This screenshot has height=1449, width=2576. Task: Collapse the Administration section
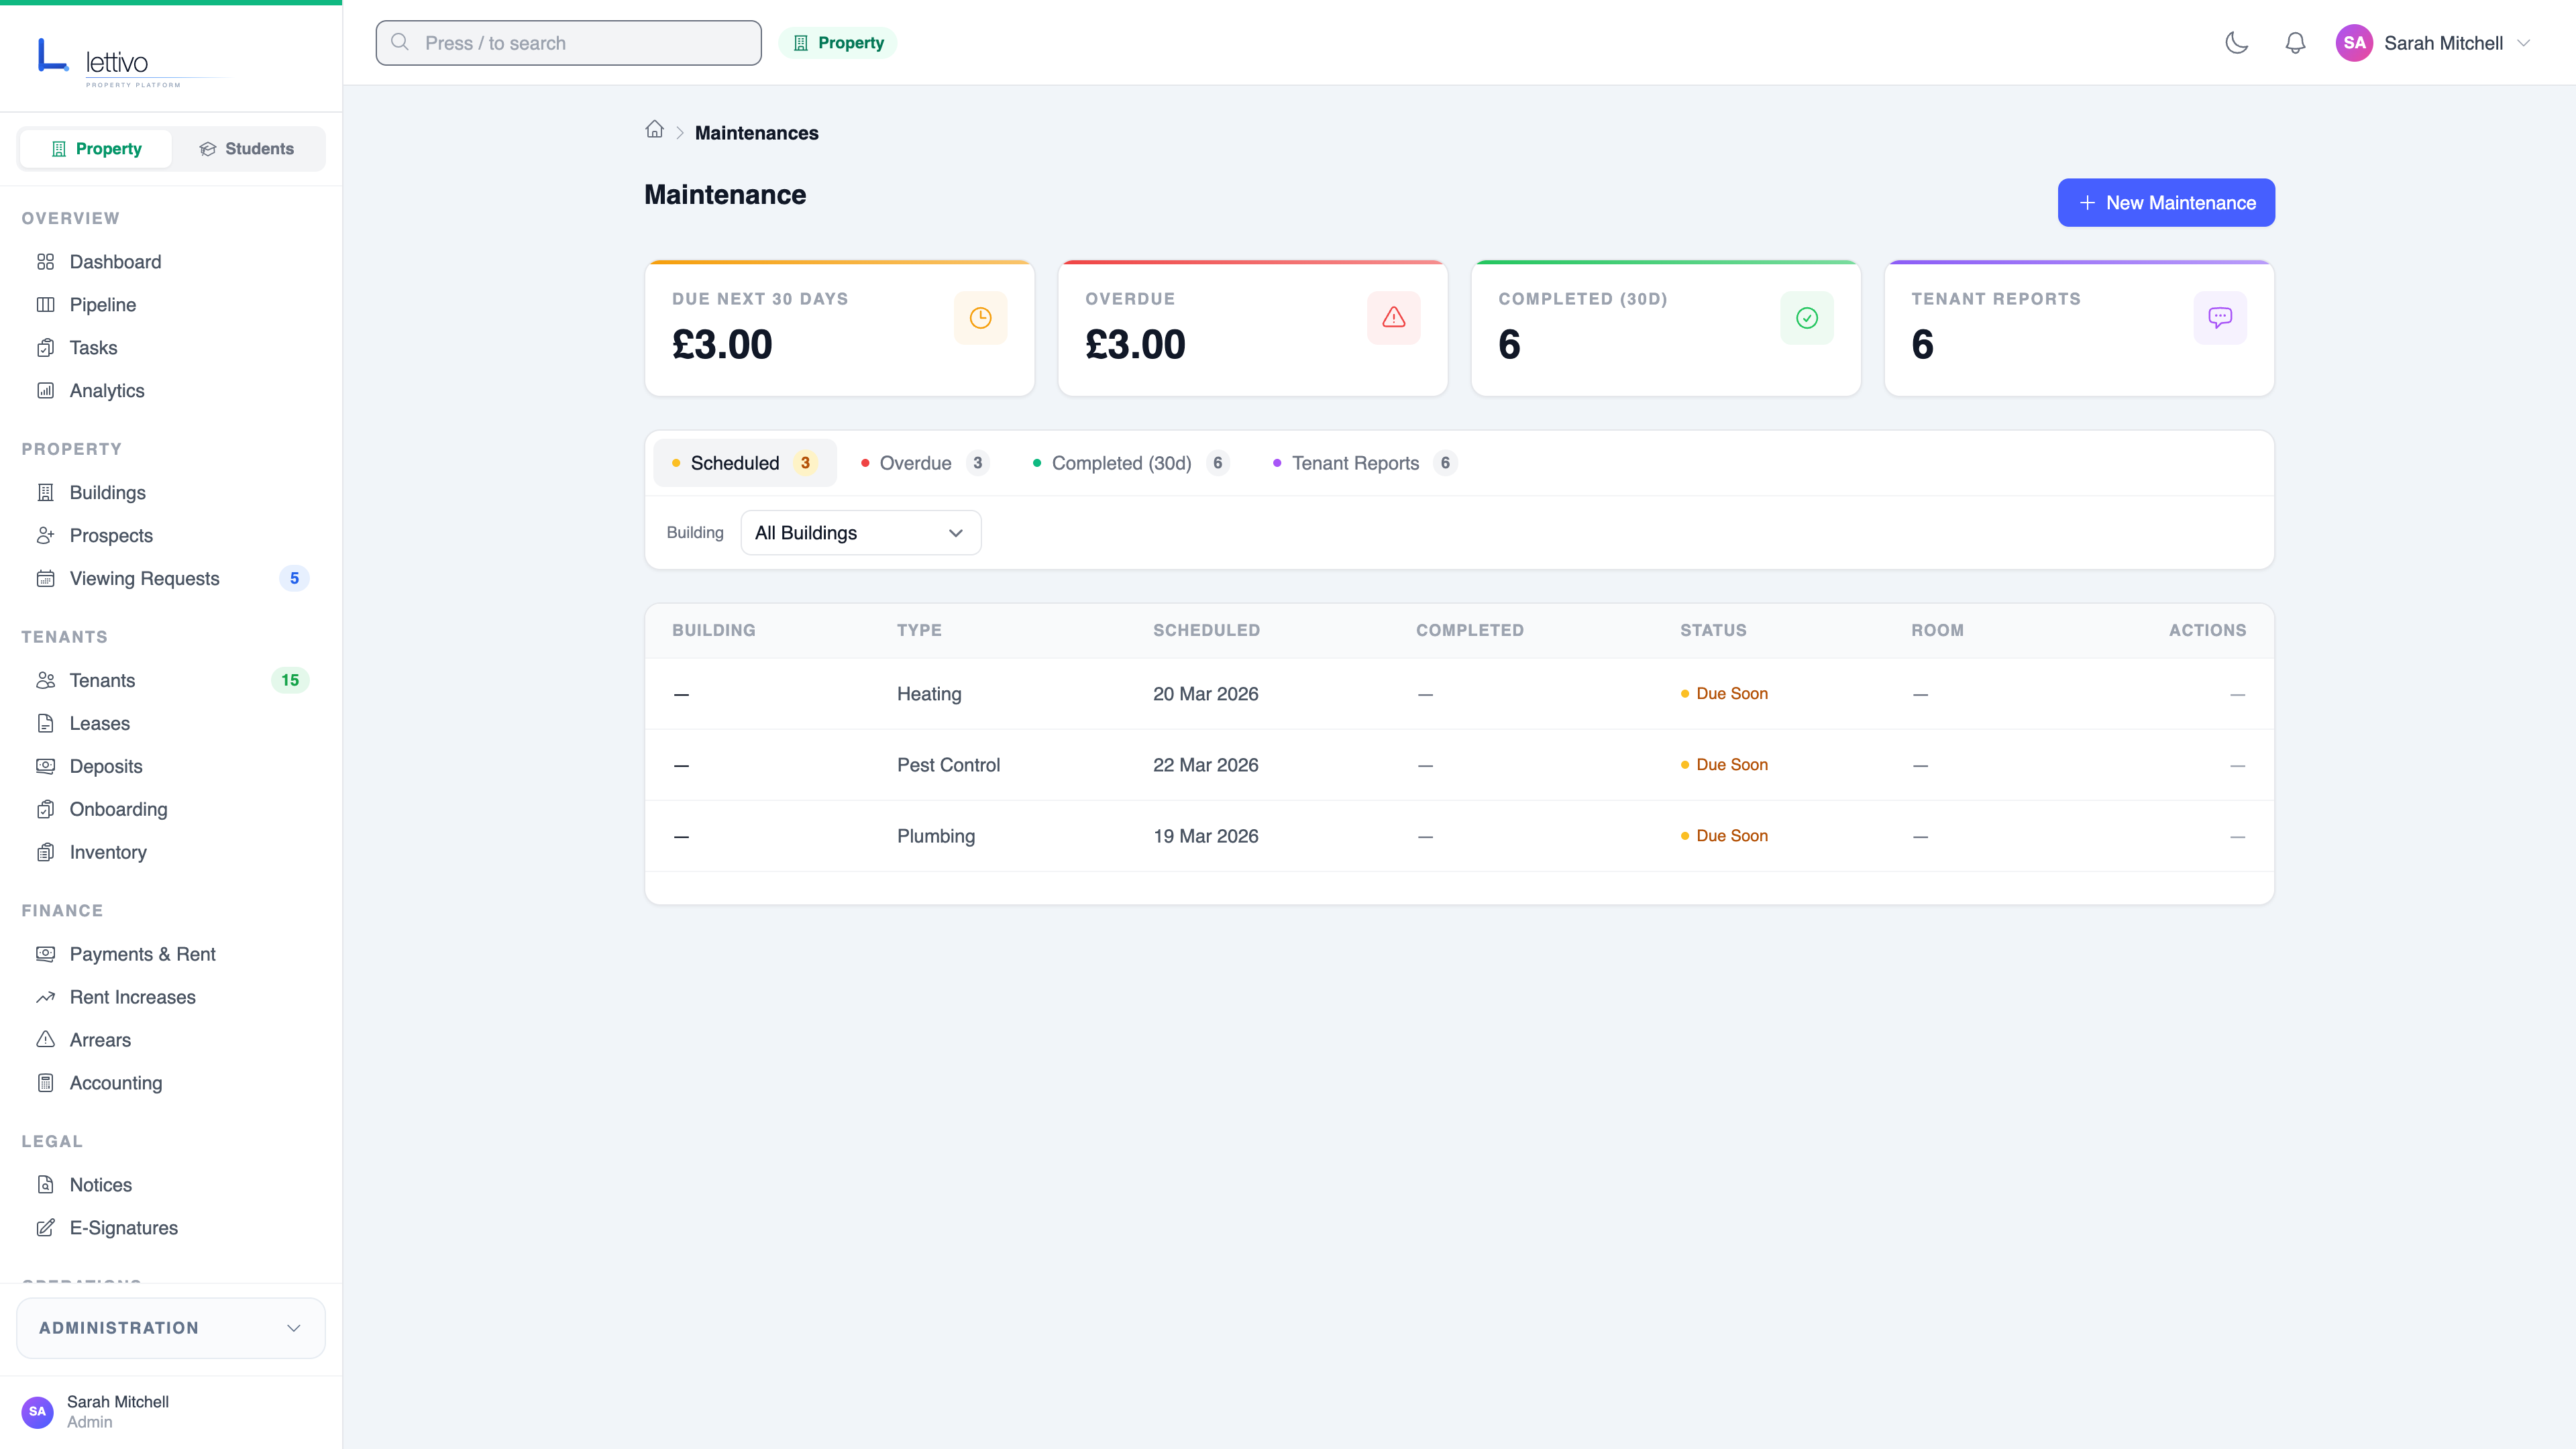(x=169, y=1327)
